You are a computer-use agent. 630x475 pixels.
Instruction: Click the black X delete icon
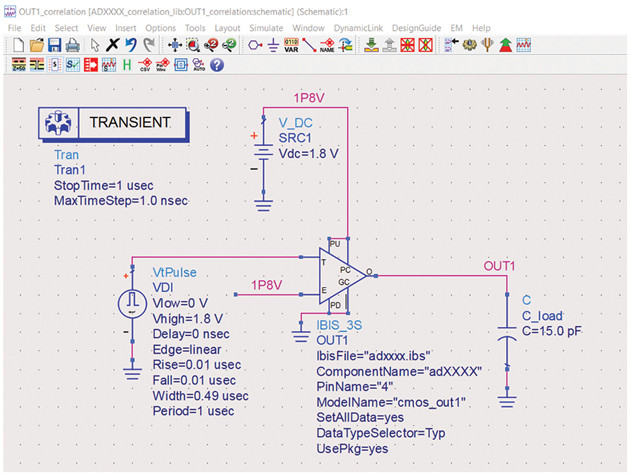(112, 45)
